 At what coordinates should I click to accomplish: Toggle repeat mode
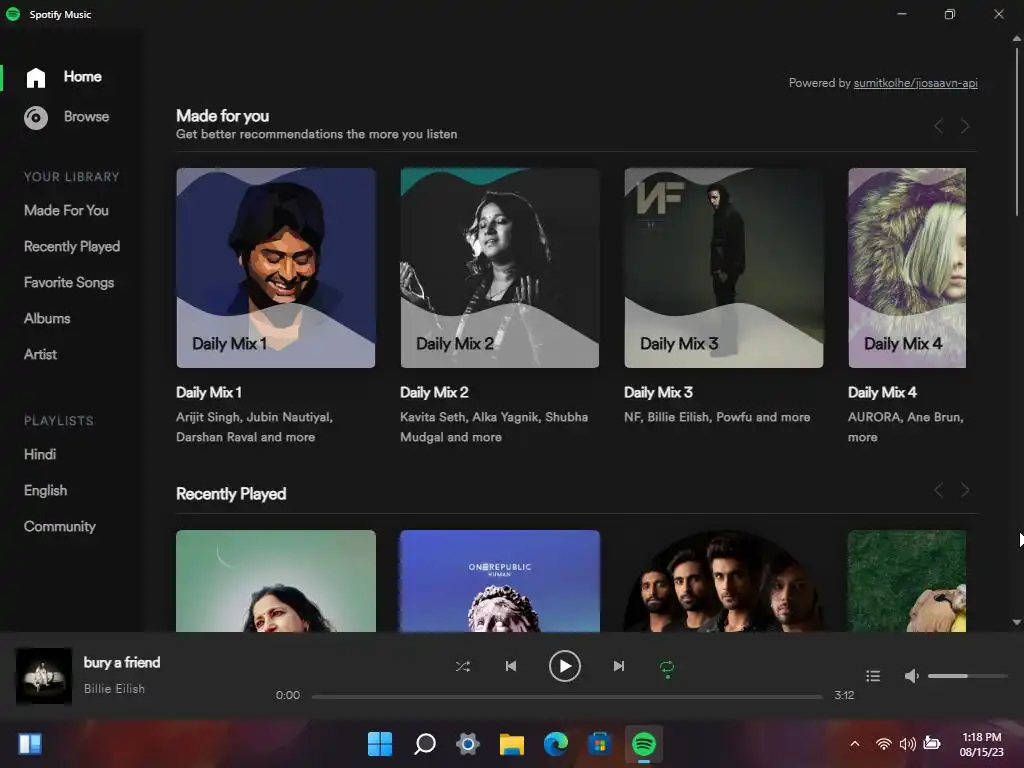coord(667,668)
